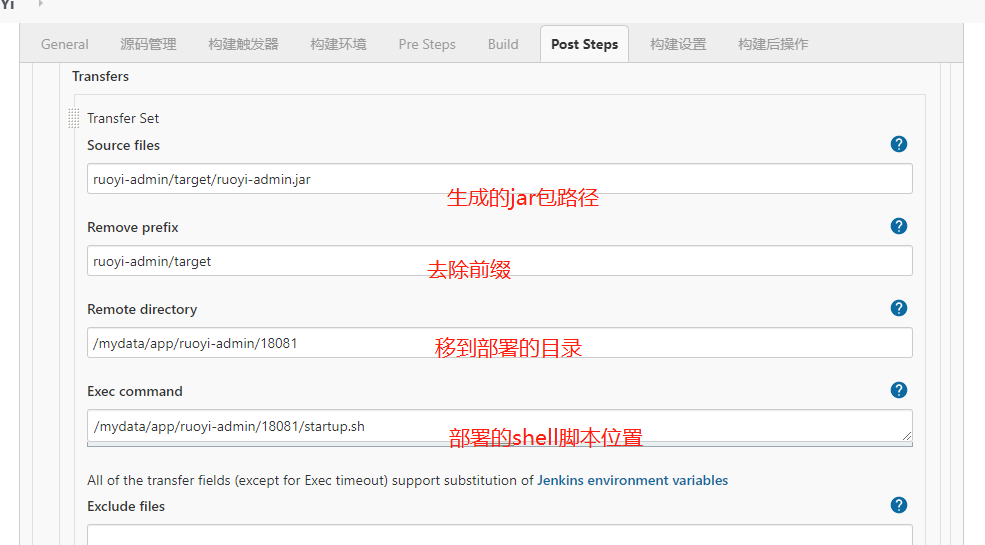Click the Transfer Set label
Image resolution: width=985 pixels, height=545 pixels.
pyautogui.click(x=123, y=118)
